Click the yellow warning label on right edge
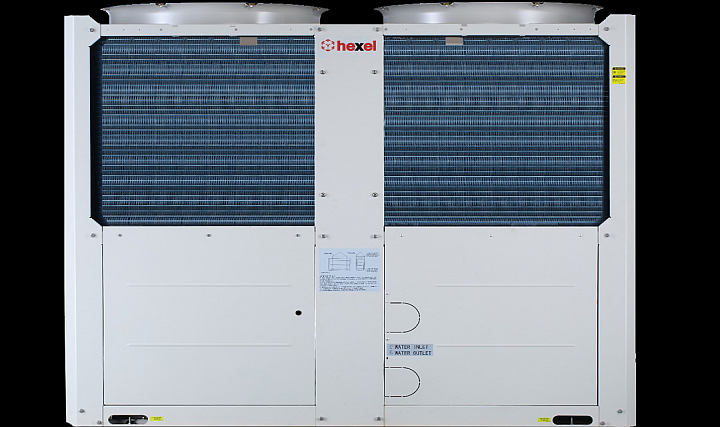This screenshot has height=427, width=720. click(x=618, y=74)
